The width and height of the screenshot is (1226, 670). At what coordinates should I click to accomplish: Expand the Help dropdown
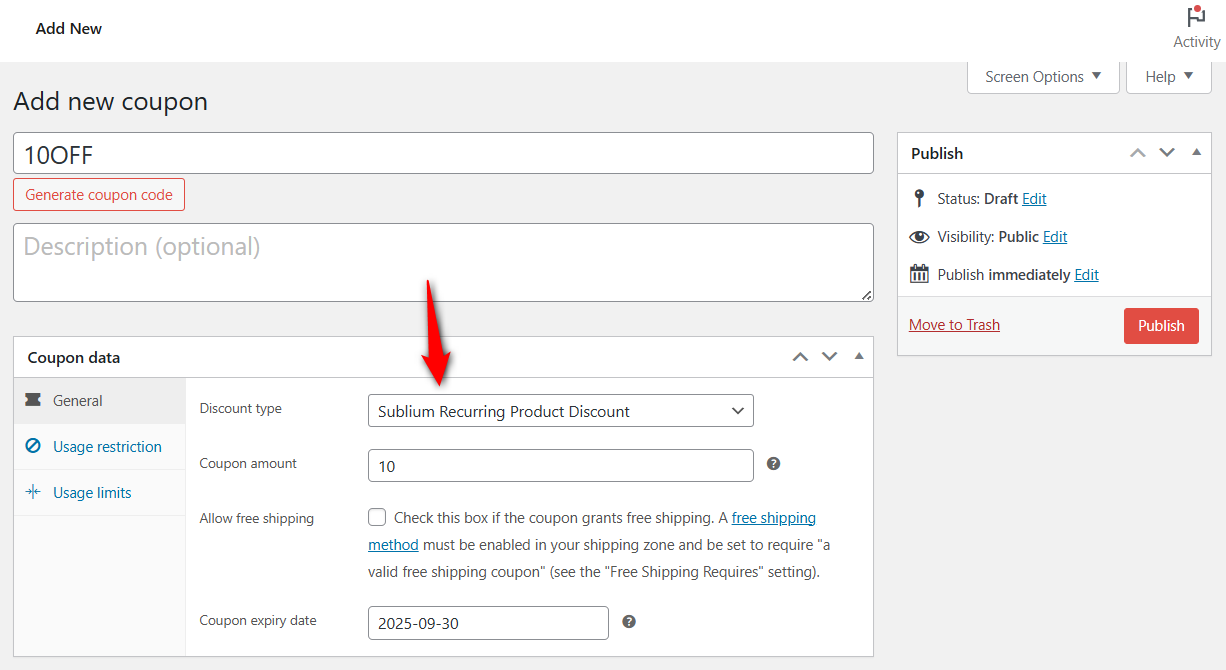1168,76
